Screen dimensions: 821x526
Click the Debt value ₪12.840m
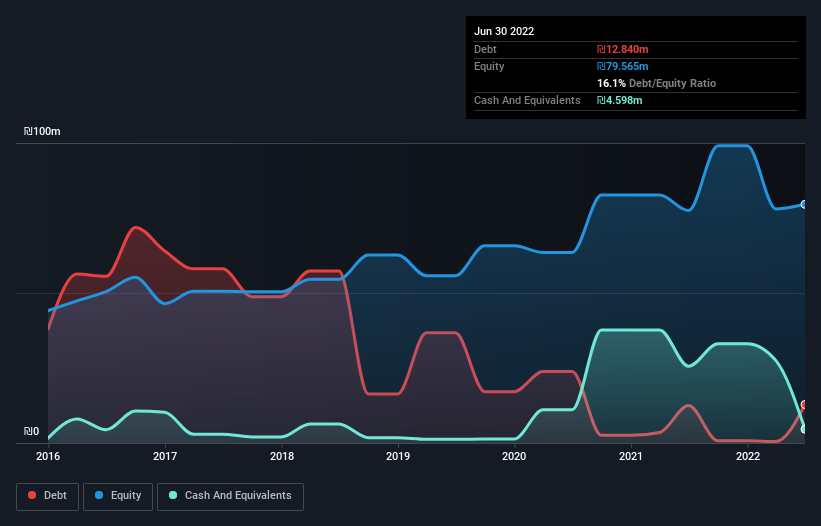point(623,49)
